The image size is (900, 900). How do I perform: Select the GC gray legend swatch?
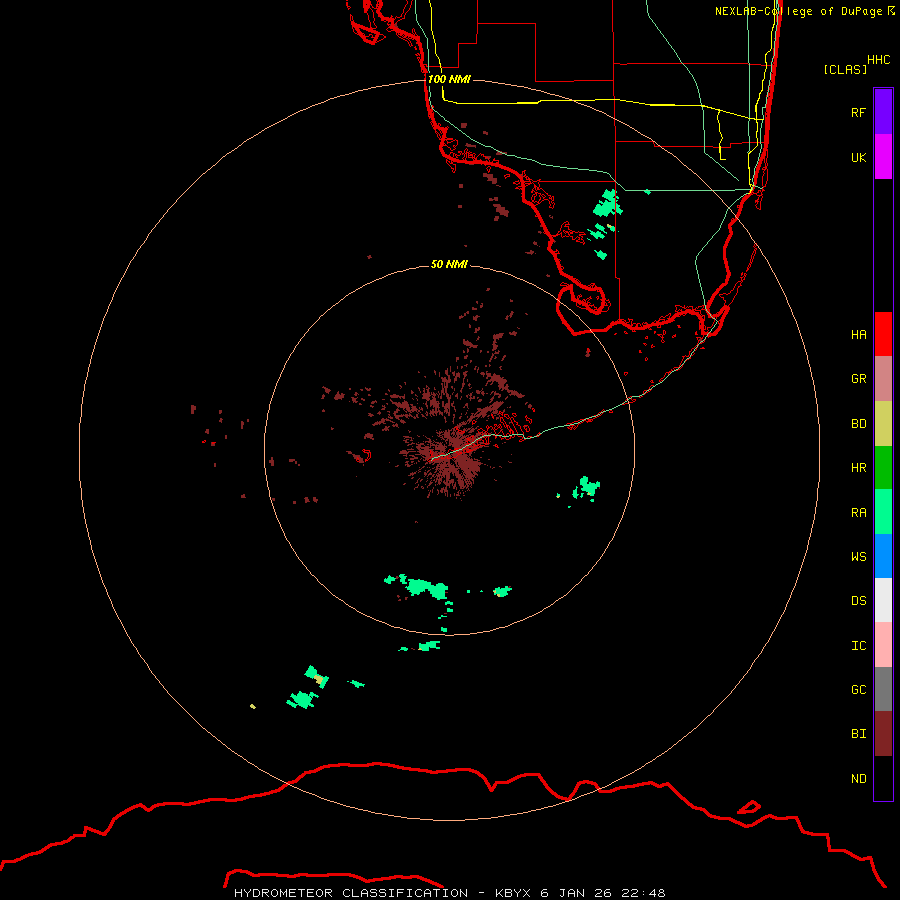883,689
